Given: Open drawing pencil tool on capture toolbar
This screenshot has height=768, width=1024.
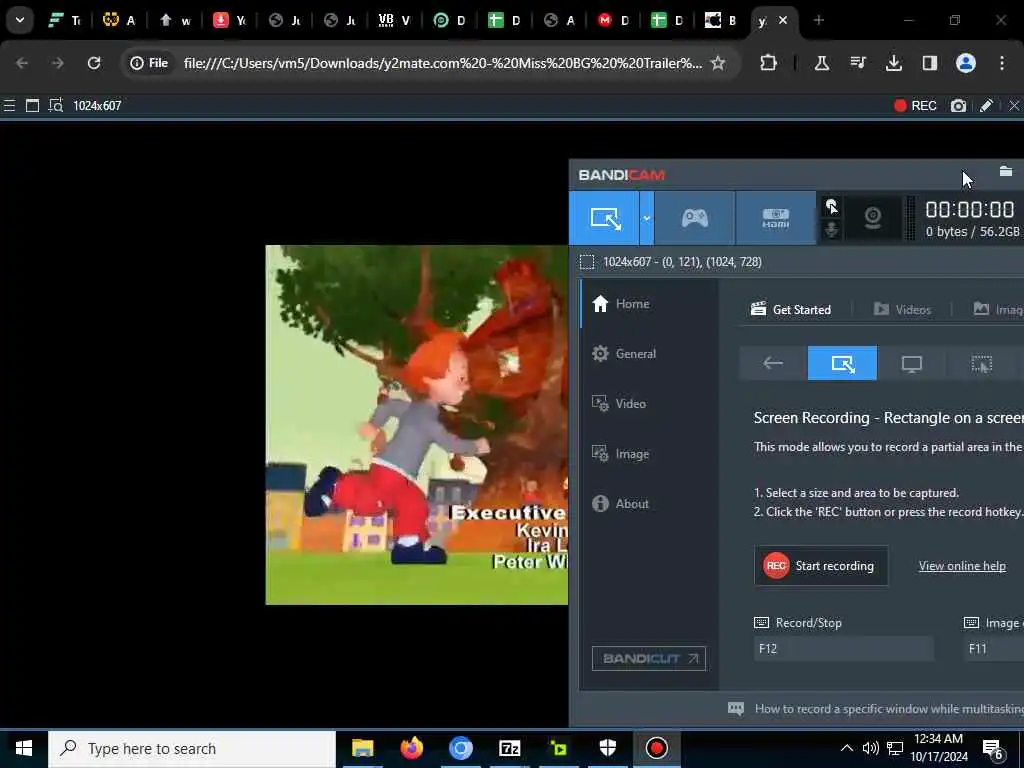Looking at the screenshot, I should (986, 106).
